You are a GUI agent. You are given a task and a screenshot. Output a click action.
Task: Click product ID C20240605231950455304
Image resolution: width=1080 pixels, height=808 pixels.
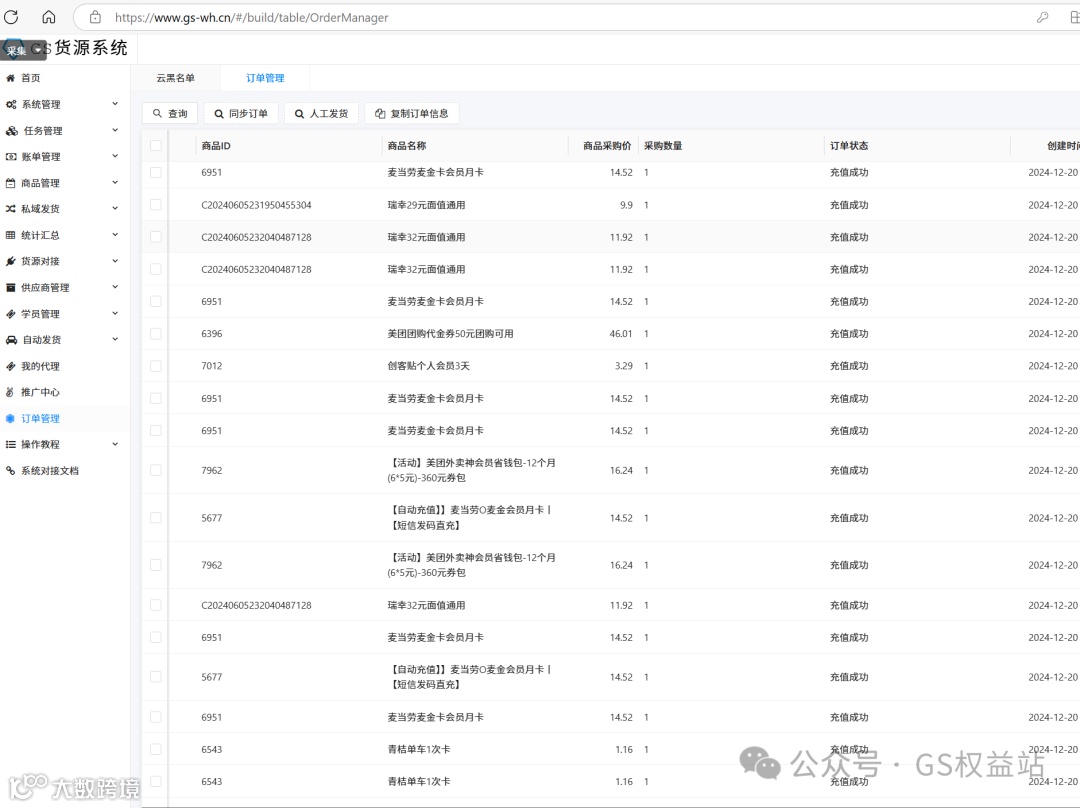click(x=256, y=205)
